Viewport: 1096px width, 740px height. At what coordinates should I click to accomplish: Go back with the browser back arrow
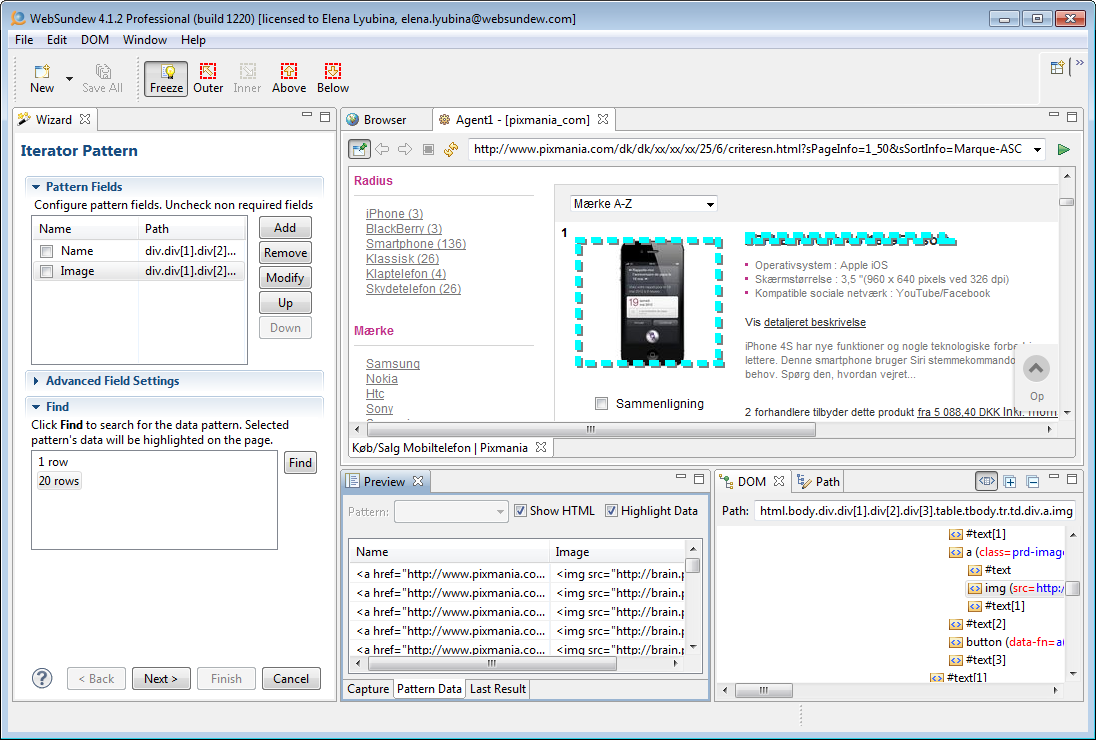click(382, 149)
